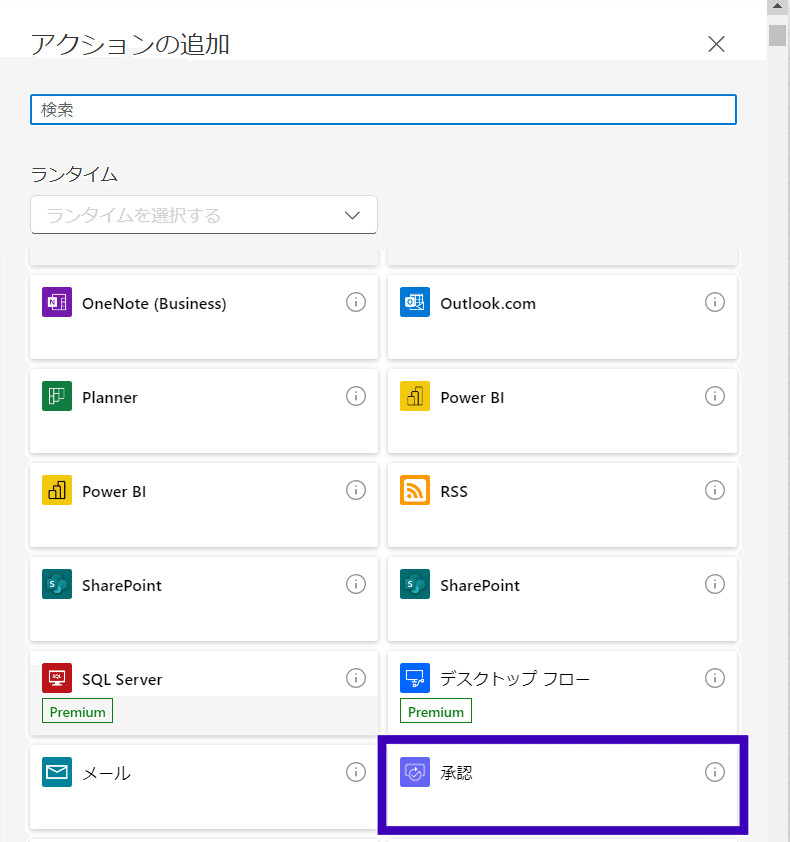Expand the ランタイムを選択する dropdown
Image resolution: width=790 pixels, height=842 pixels.
click(x=204, y=215)
